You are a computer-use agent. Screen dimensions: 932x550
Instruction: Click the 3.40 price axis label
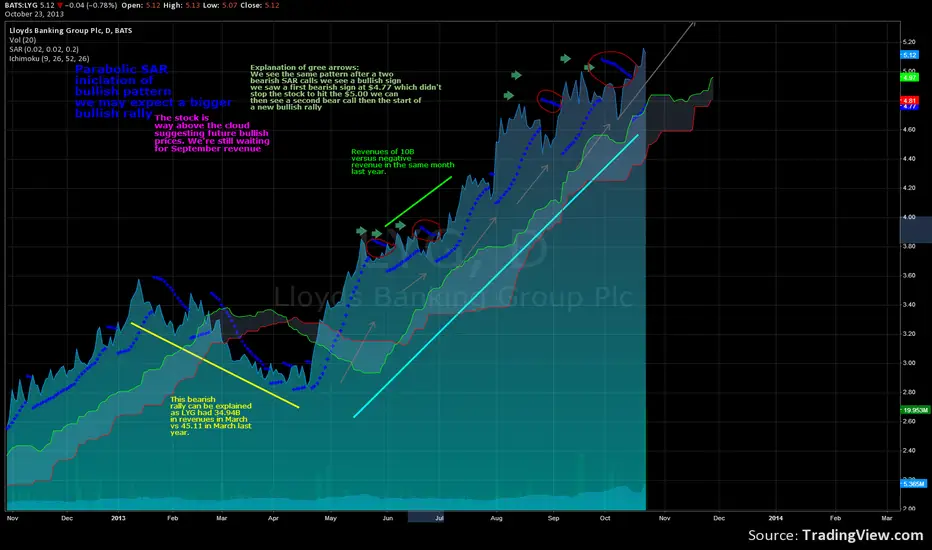point(909,304)
